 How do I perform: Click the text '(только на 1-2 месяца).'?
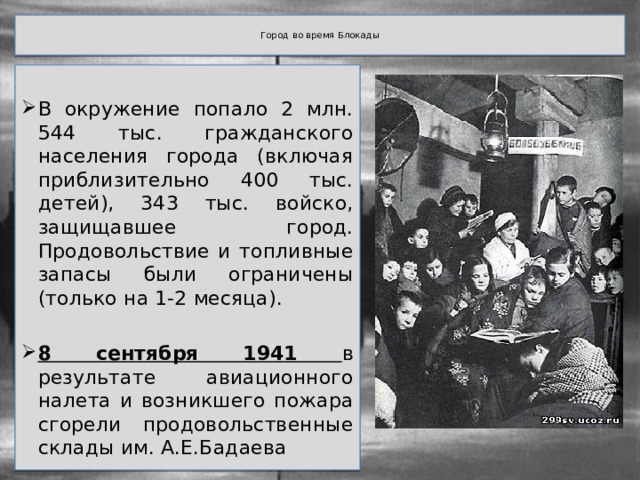[160, 299]
